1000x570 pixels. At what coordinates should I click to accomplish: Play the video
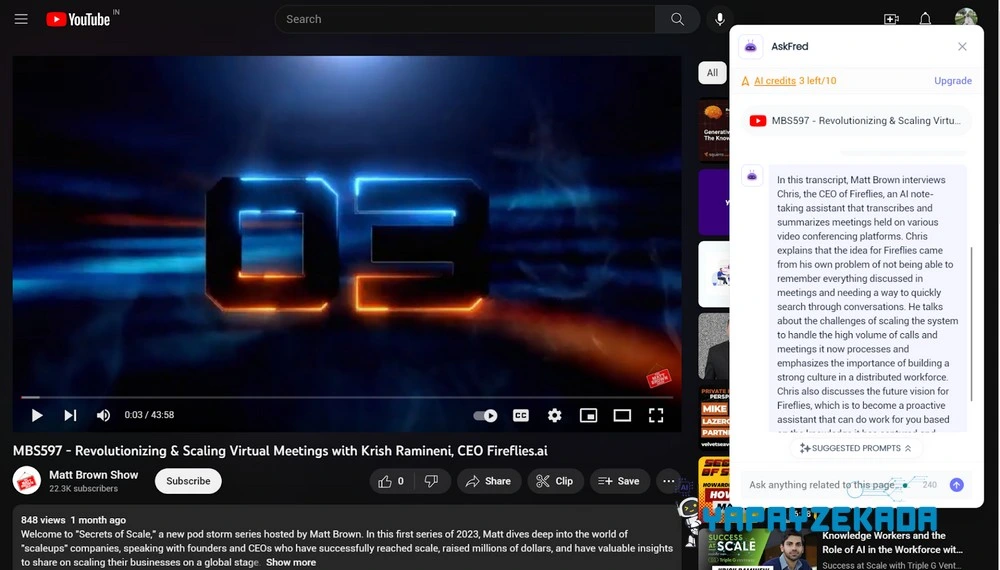pos(37,415)
